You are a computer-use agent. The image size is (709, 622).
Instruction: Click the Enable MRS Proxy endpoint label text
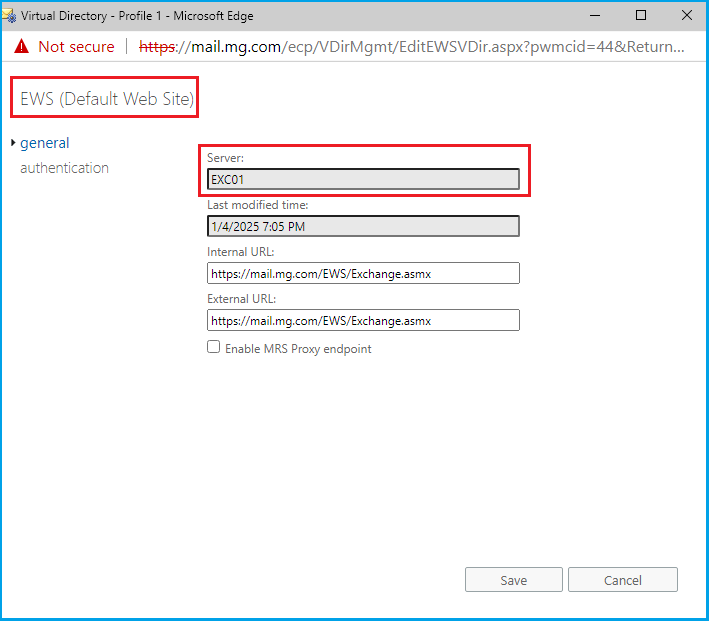point(298,348)
